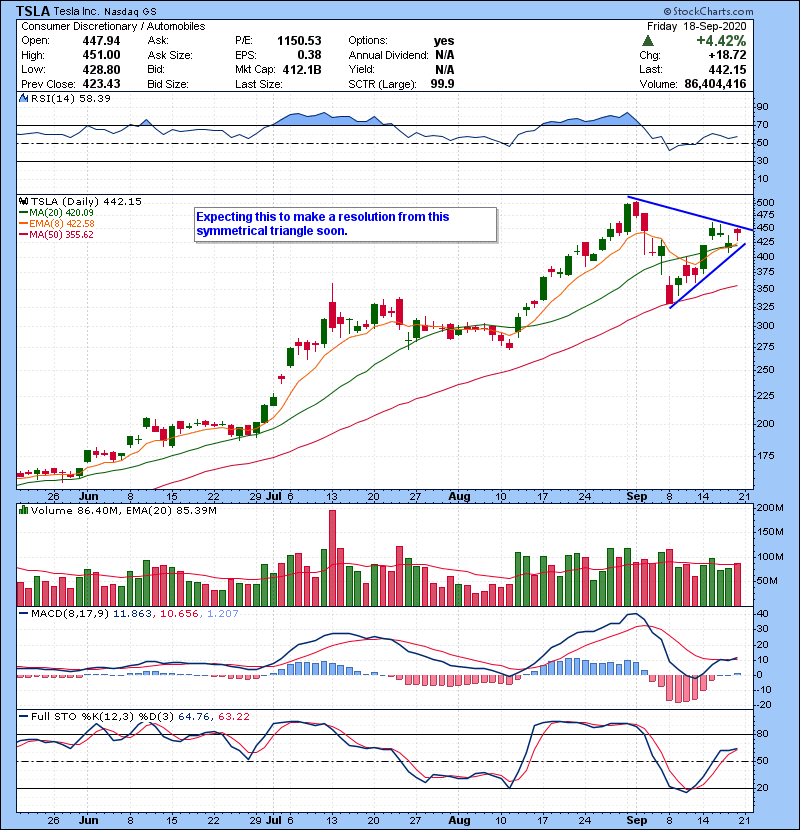This screenshot has width=800, height=830.
Task: Click the EMA(8) 422.58 legend entry
Action: point(56,223)
